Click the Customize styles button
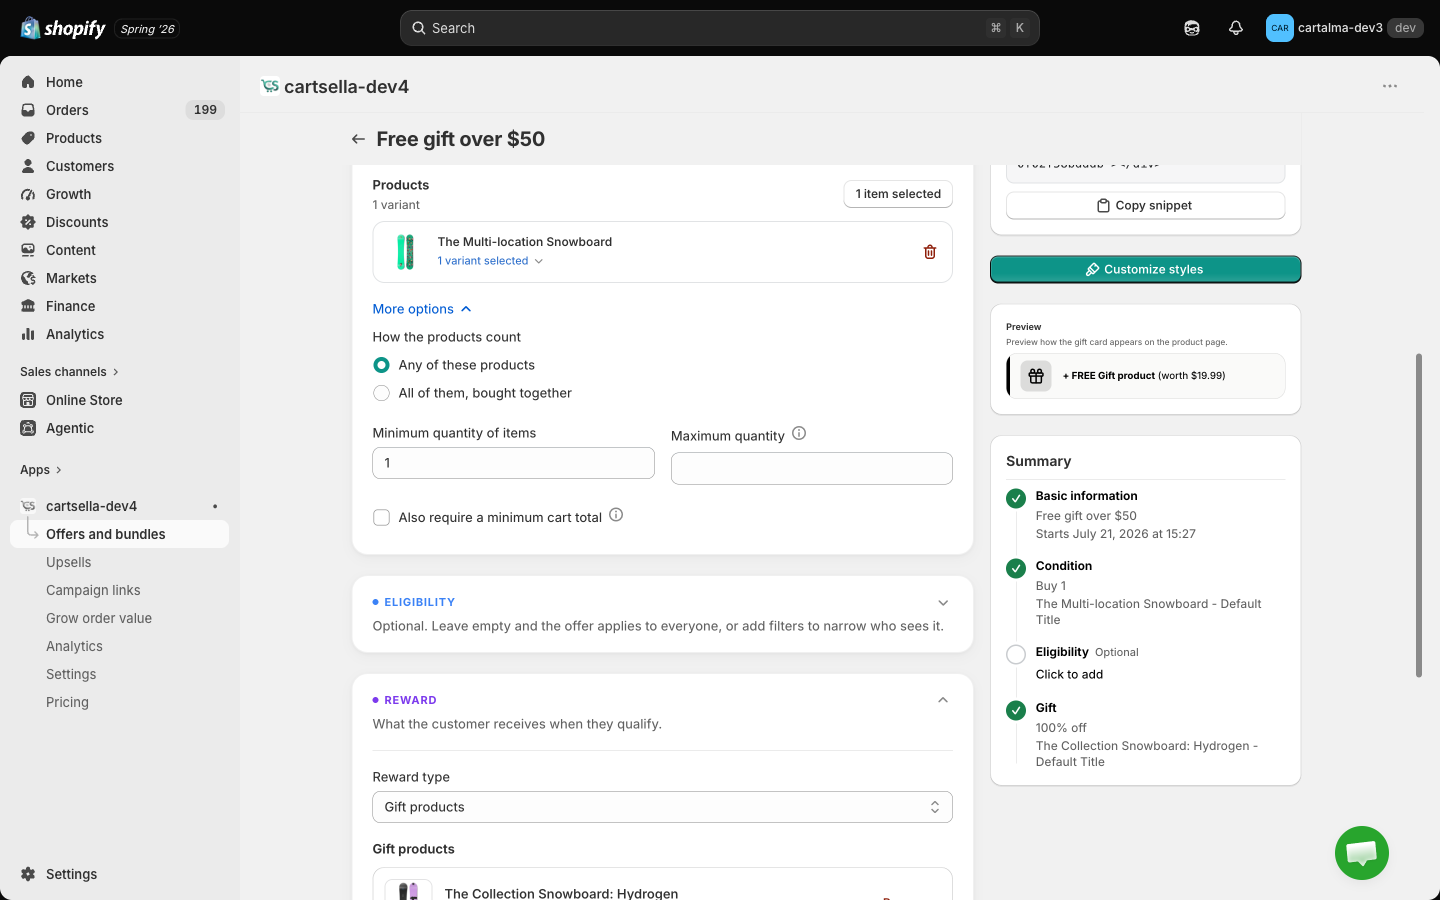 1145,269
